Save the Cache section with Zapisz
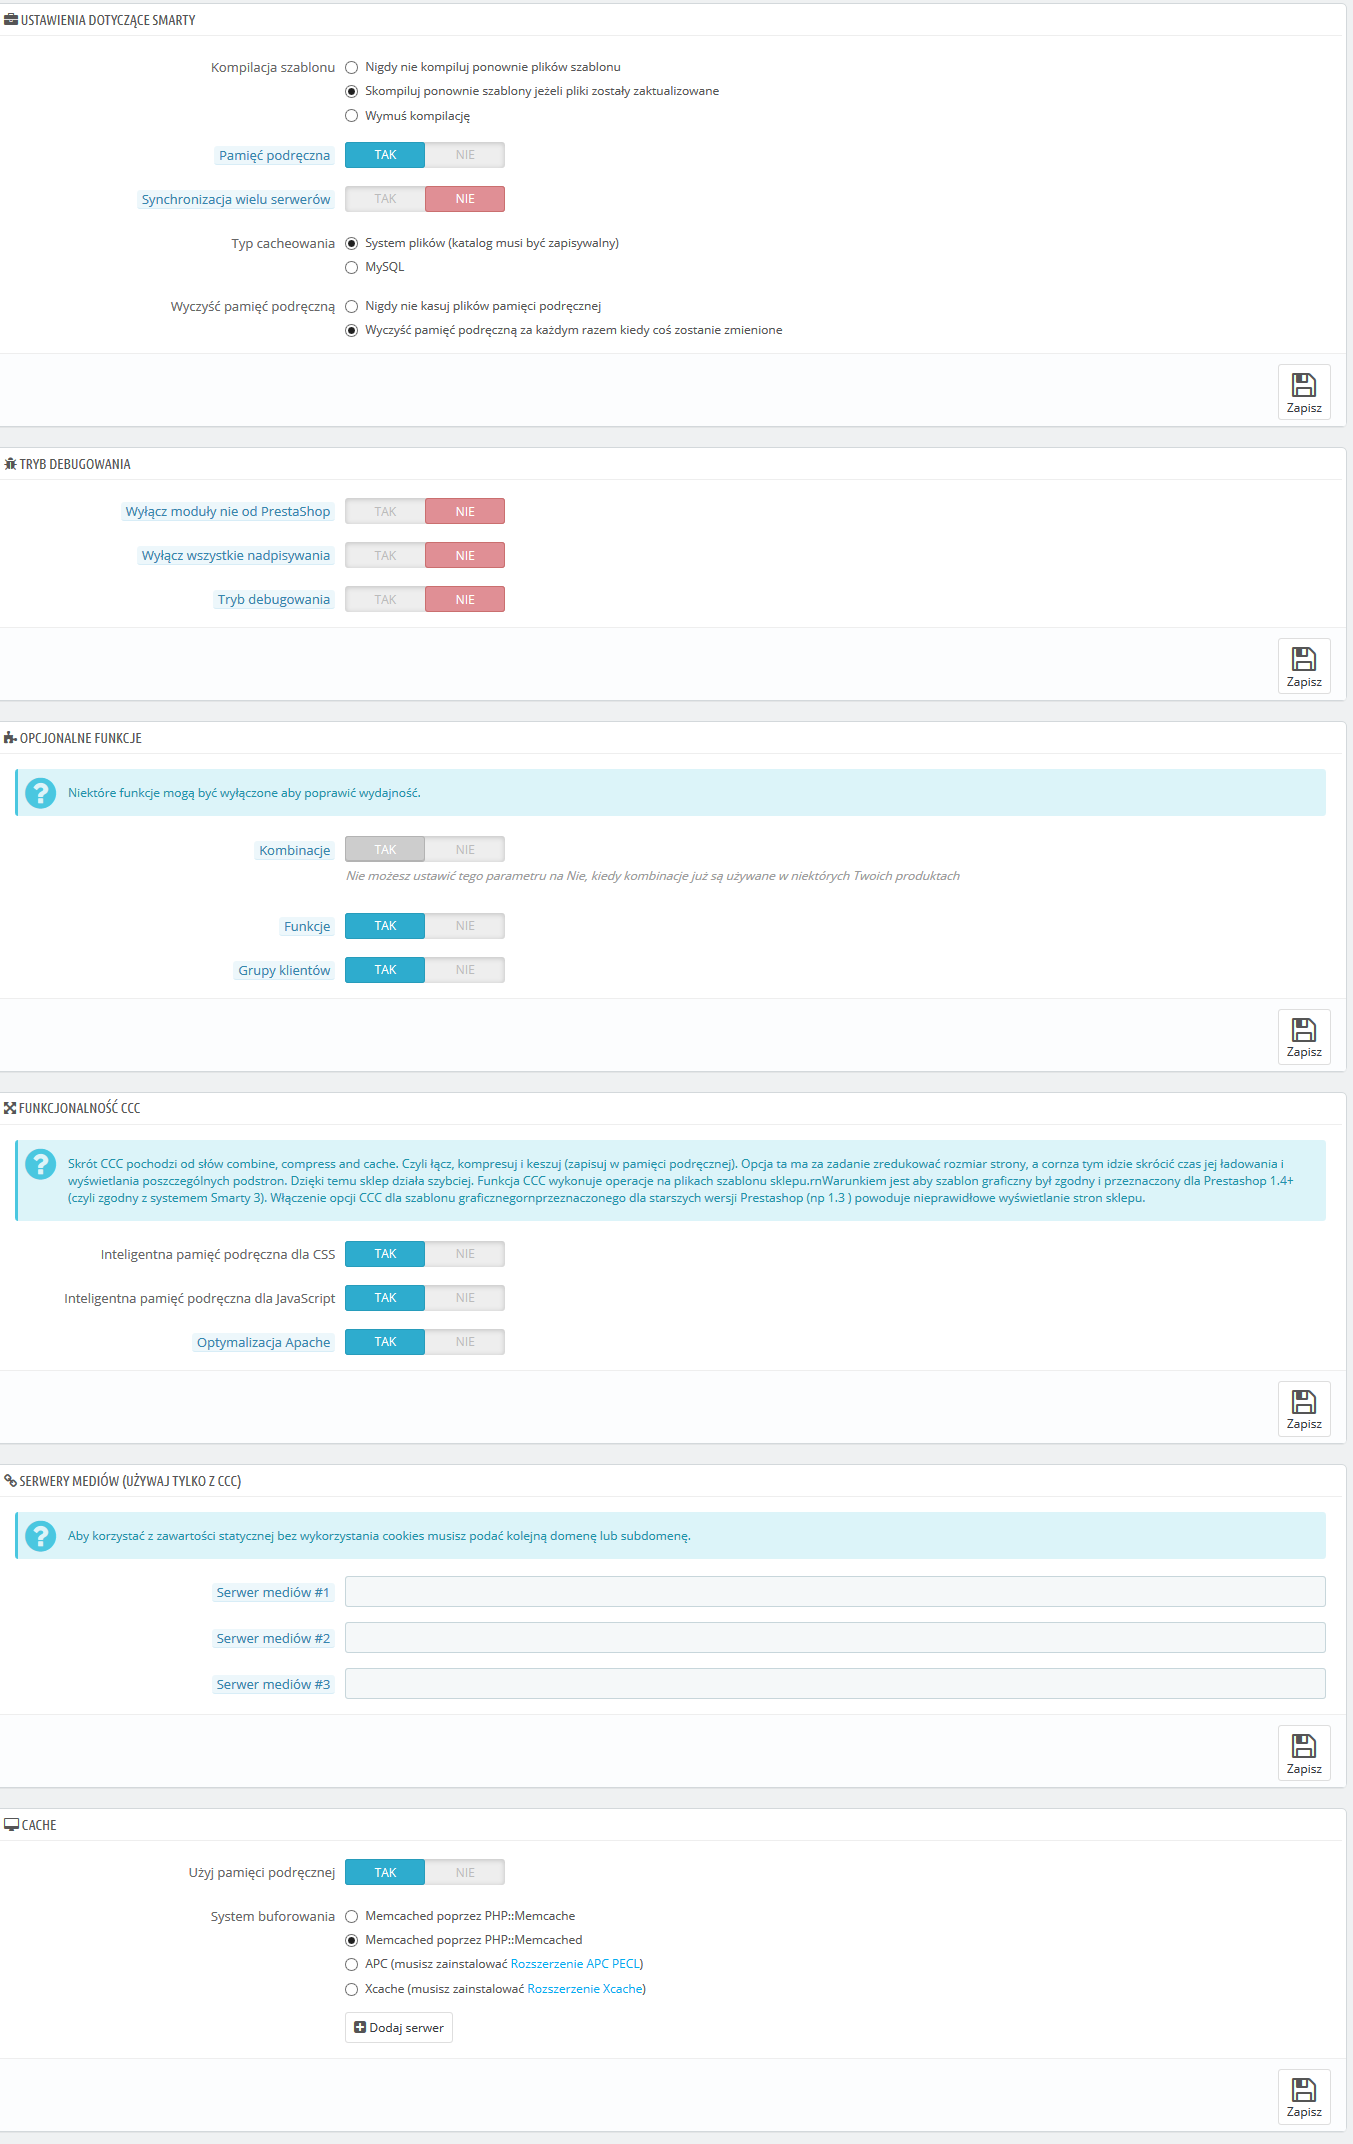1353x2144 pixels. (1304, 2097)
